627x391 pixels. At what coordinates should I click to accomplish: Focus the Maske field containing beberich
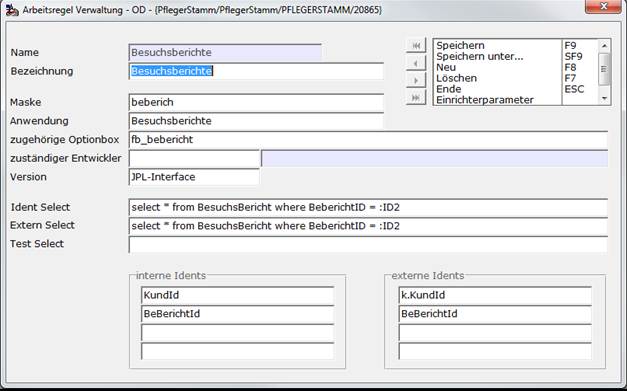[256, 102]
